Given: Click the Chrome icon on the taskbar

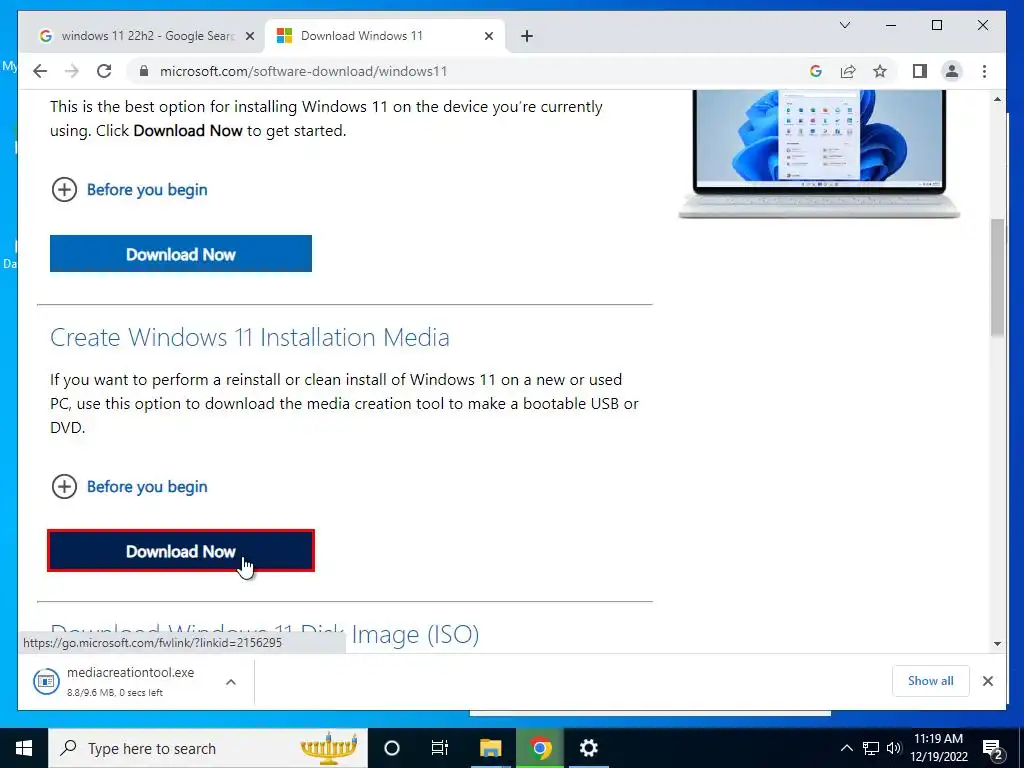Looking at the screenshot, I should click(540, 748).
